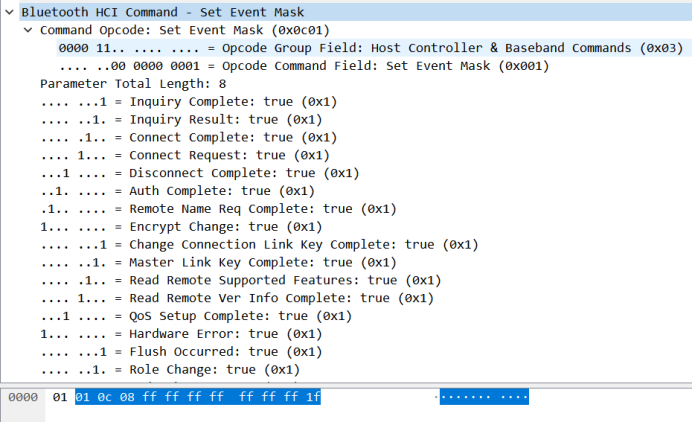Choose the Connect Request row
Viewport: 692px width, 422px height.
185,155
